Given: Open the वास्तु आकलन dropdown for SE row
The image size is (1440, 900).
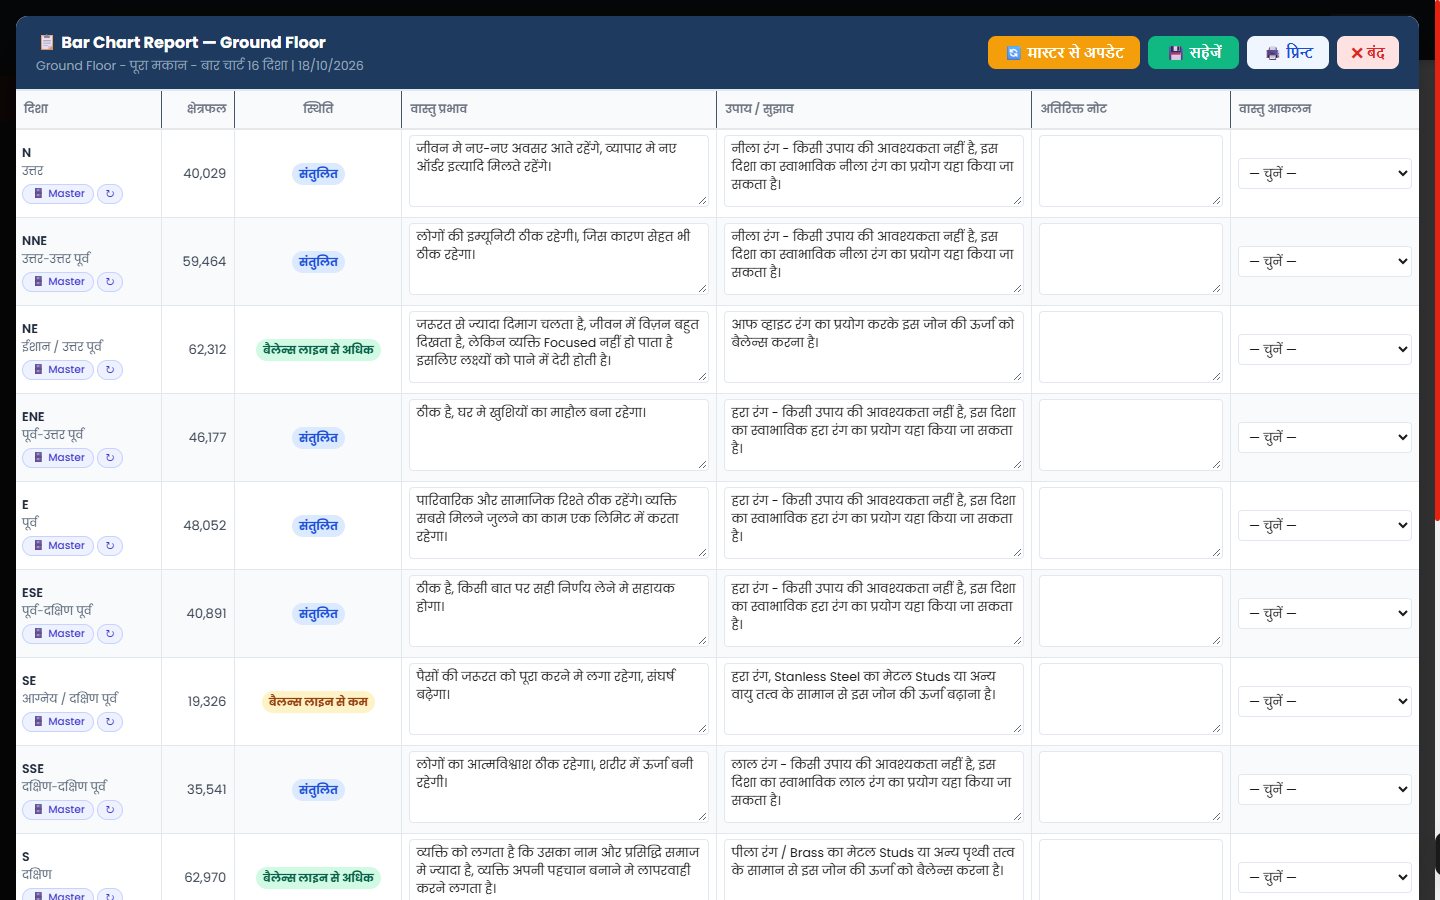Looking at the screenshot, I should [1325, 701].
